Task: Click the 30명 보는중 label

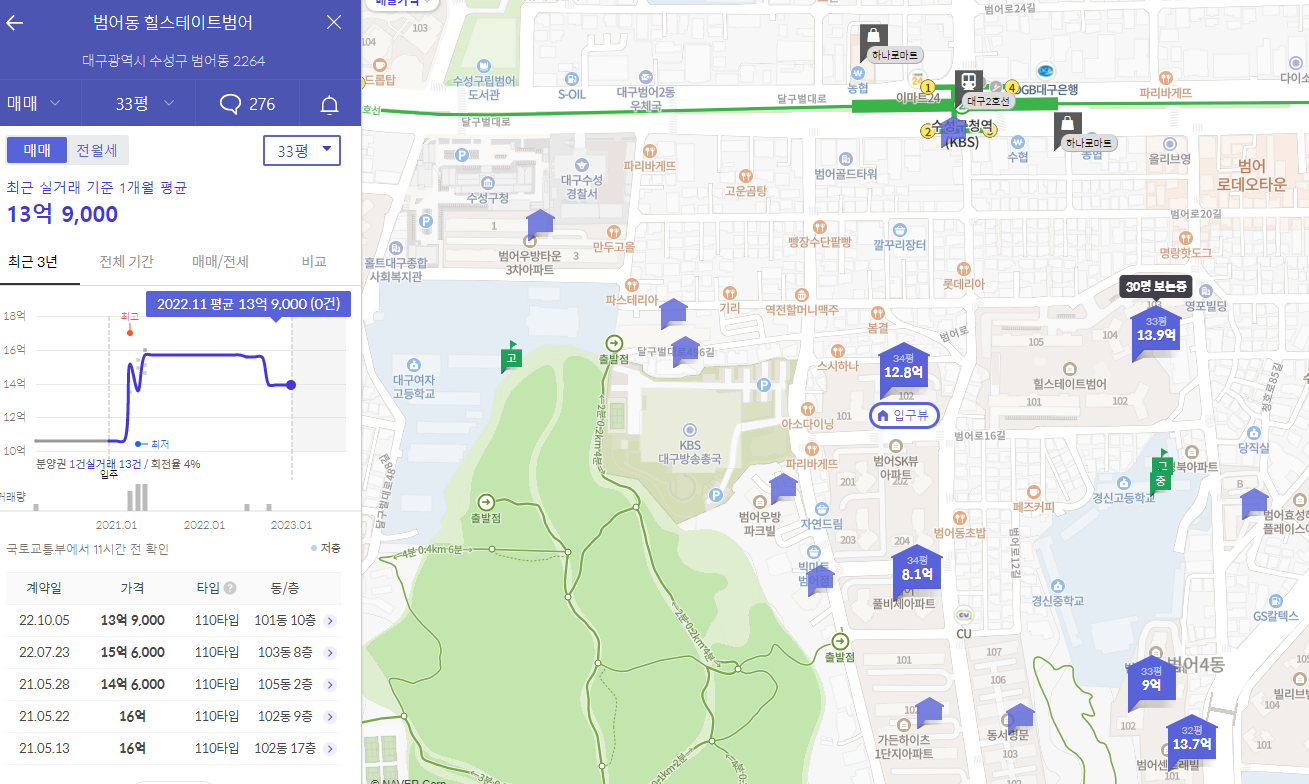Action: click(1155, 287)
